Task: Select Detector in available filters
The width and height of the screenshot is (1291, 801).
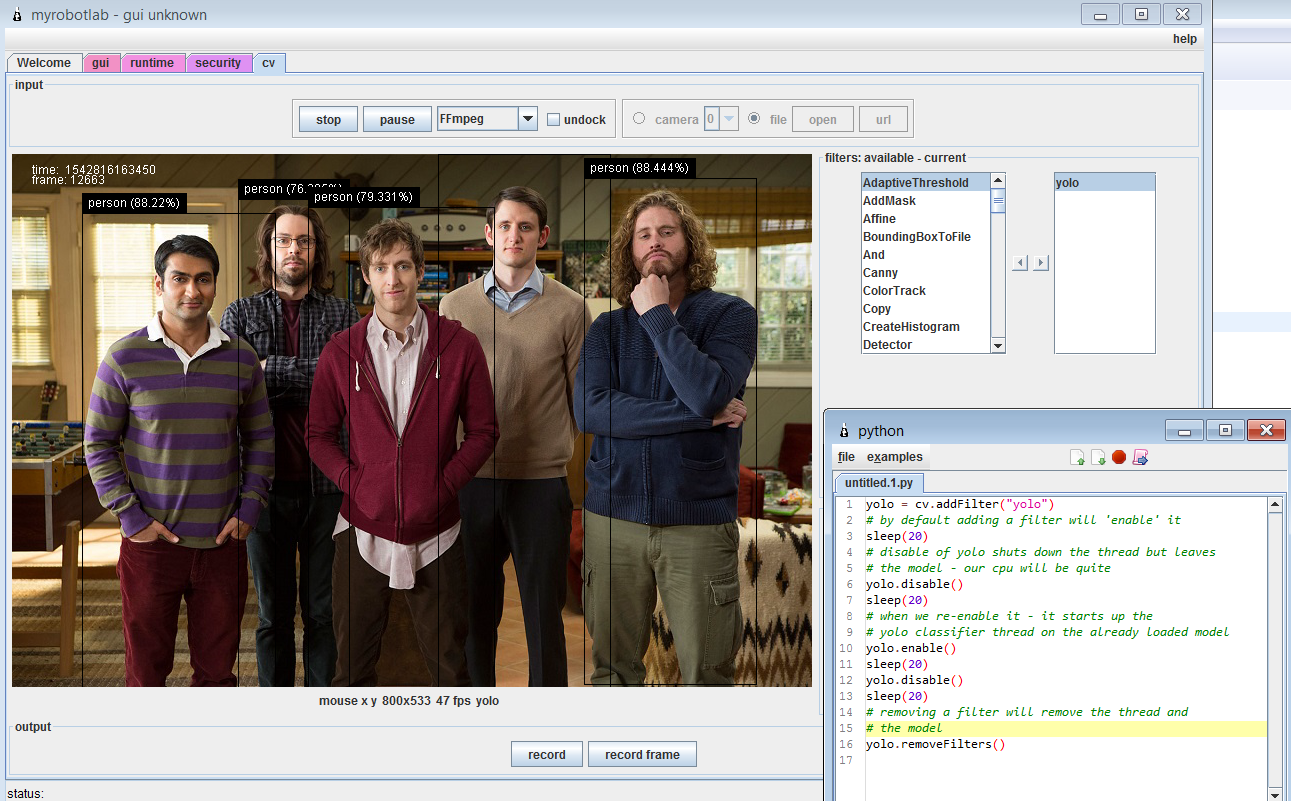Action: coord(925,345)
